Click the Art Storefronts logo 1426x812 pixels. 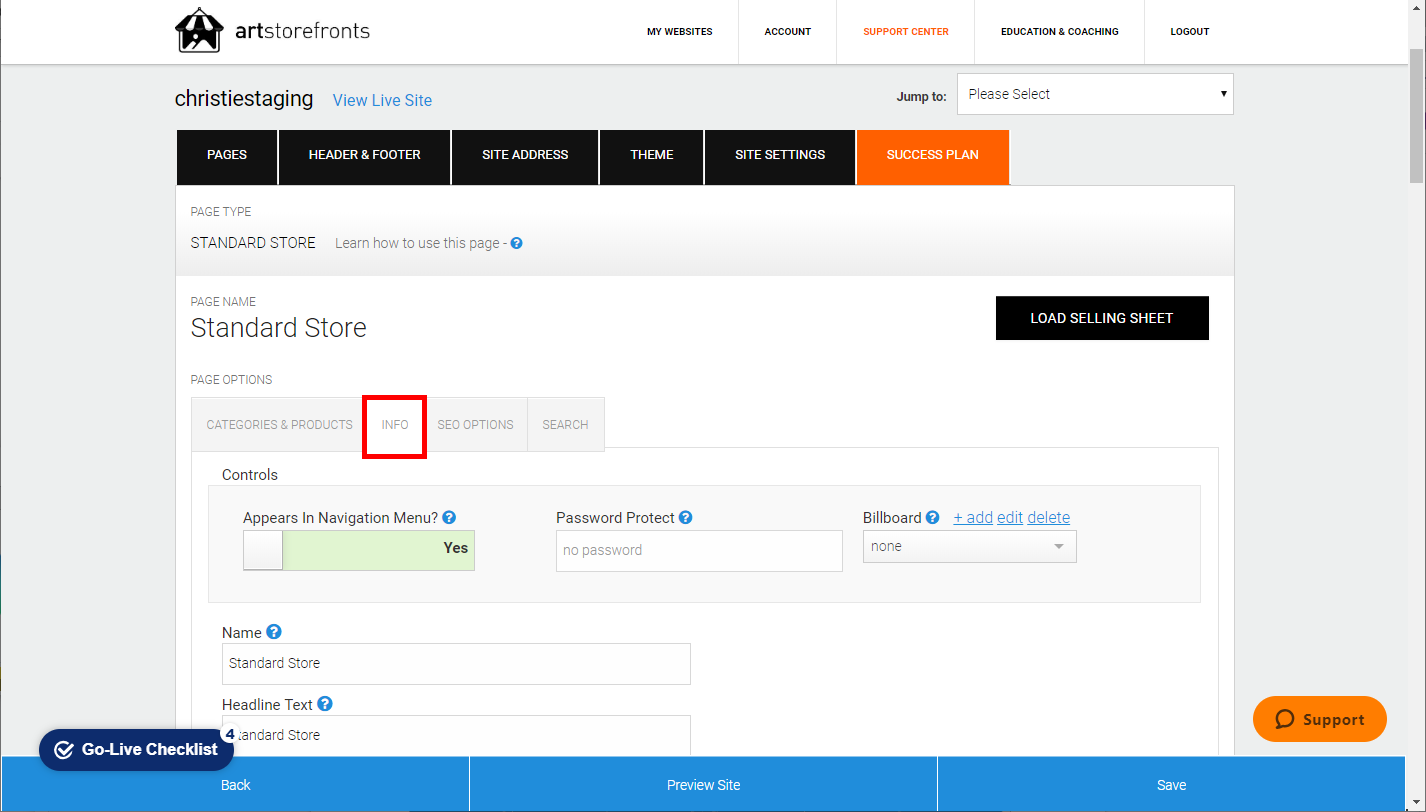click(272, 31)
